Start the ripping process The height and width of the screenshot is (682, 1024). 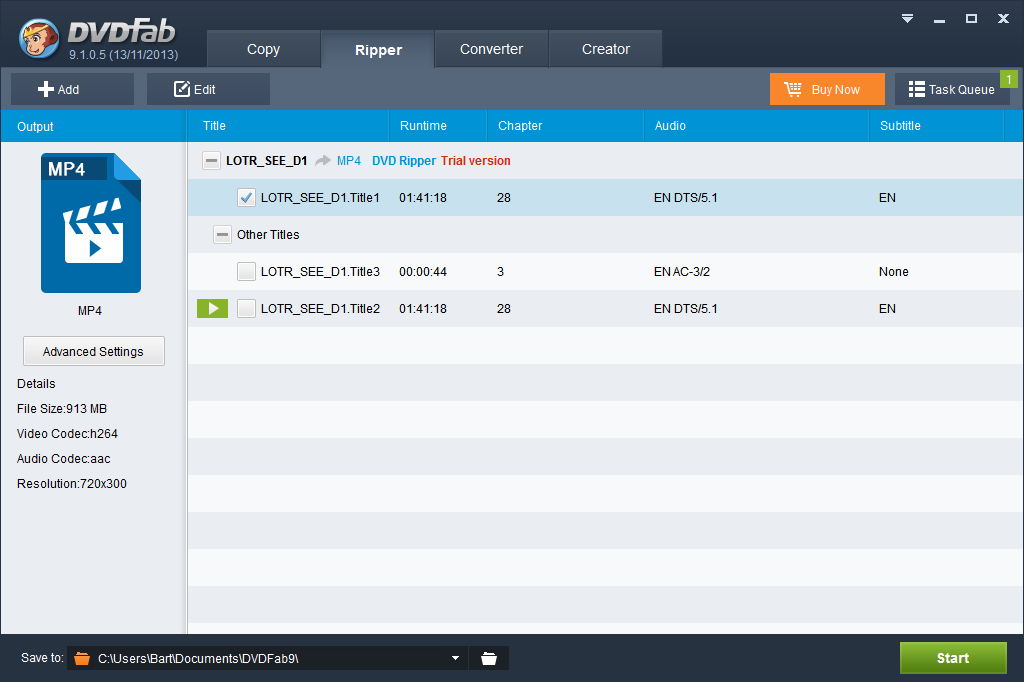pyautogui.click(x=953, y=658)
